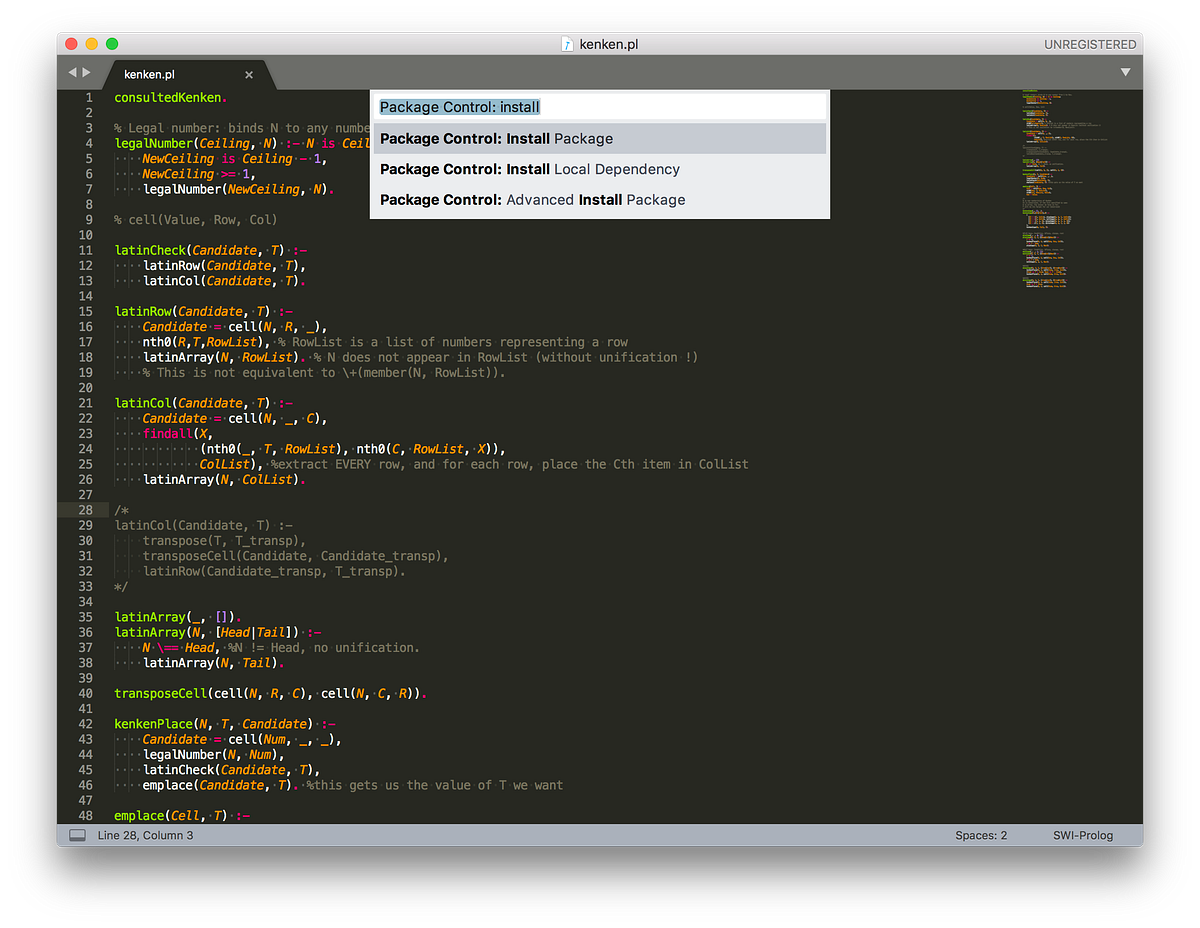Click the panel toggle icon in the status bar
The image size is (1200, 928).
77,834
